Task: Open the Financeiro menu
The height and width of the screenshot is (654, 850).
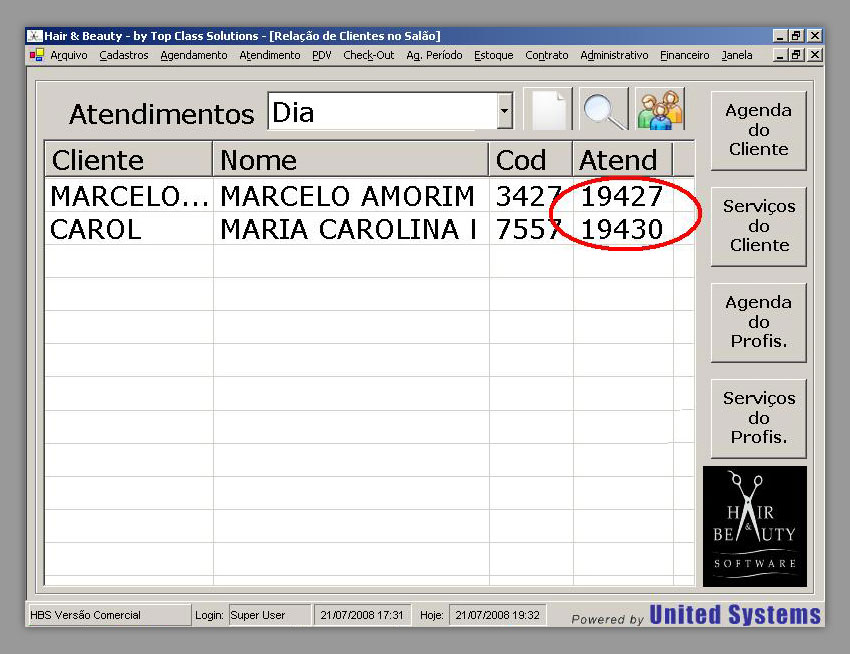Action: (x=685, y=55)
